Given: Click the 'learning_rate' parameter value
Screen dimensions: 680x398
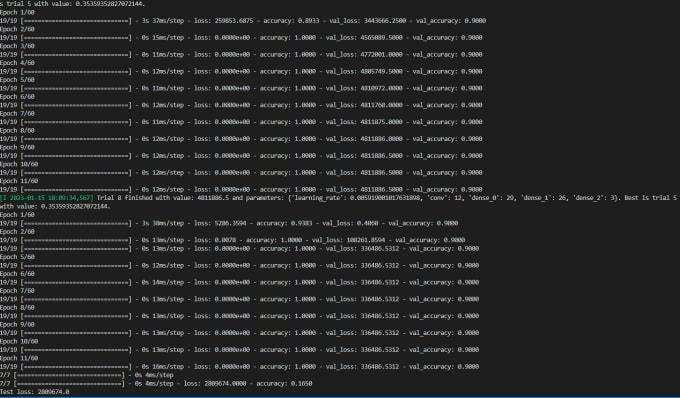Looking at the screenshot, I should click(x=383, y=198).
